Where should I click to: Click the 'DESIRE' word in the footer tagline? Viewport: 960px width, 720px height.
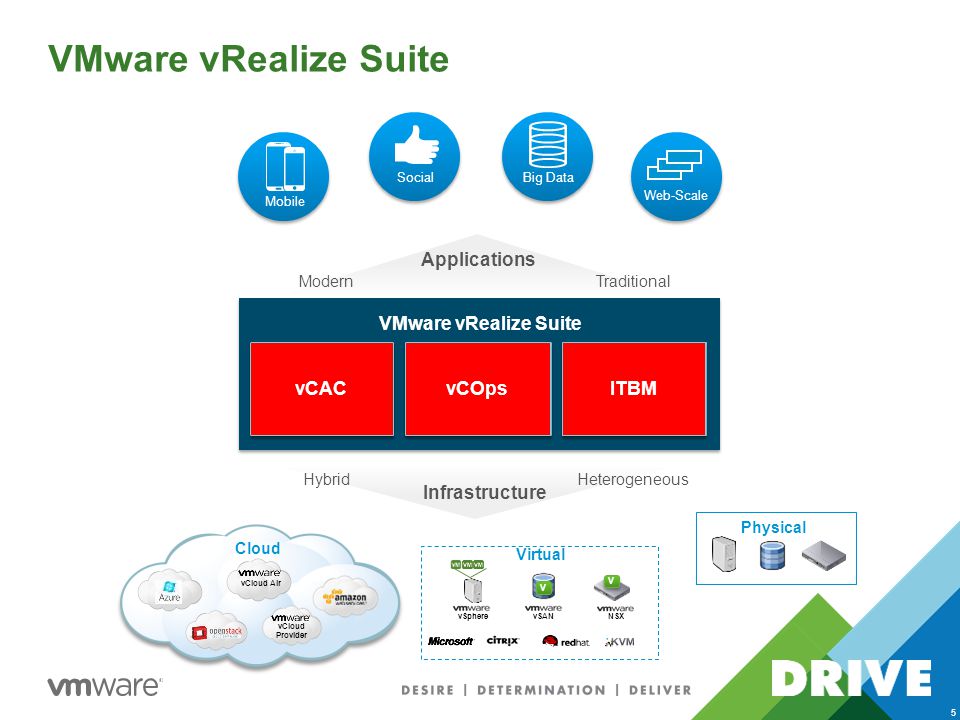coord(428,690)
